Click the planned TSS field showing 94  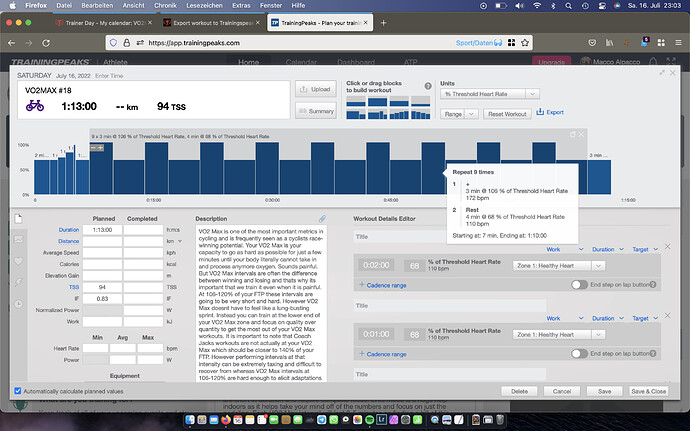point(103,287)
